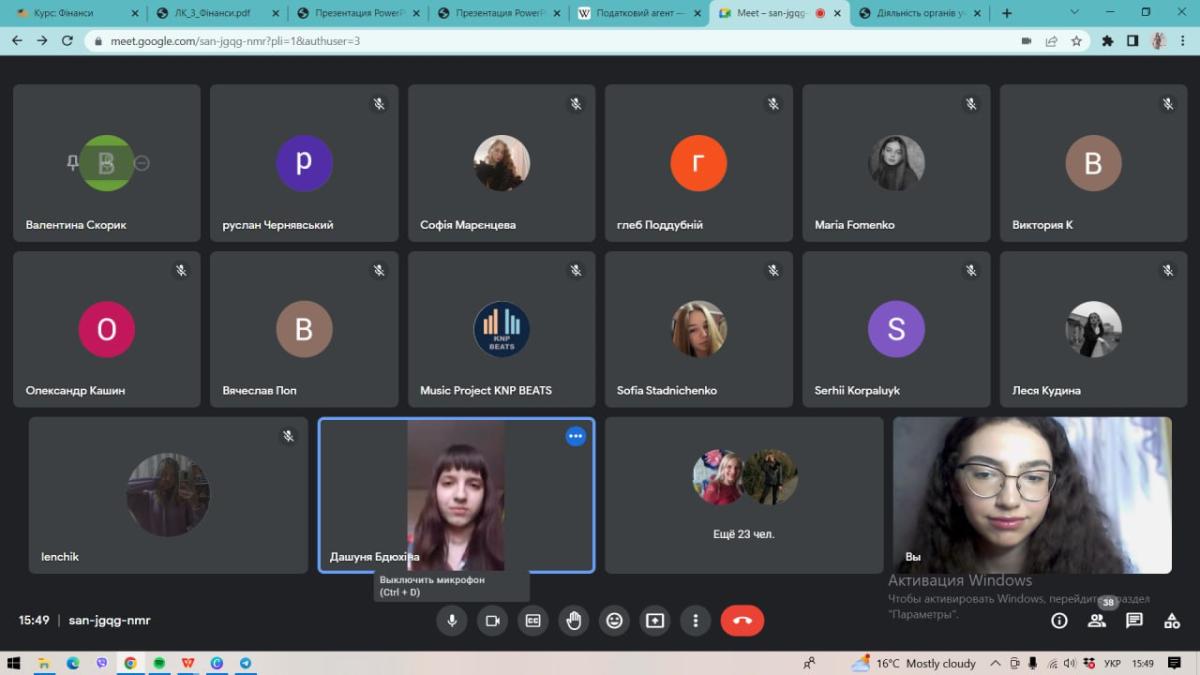The height and width of the screenshot is (675, 1200).
Task: Open Viber from taskbar
Action: point(101,663)
